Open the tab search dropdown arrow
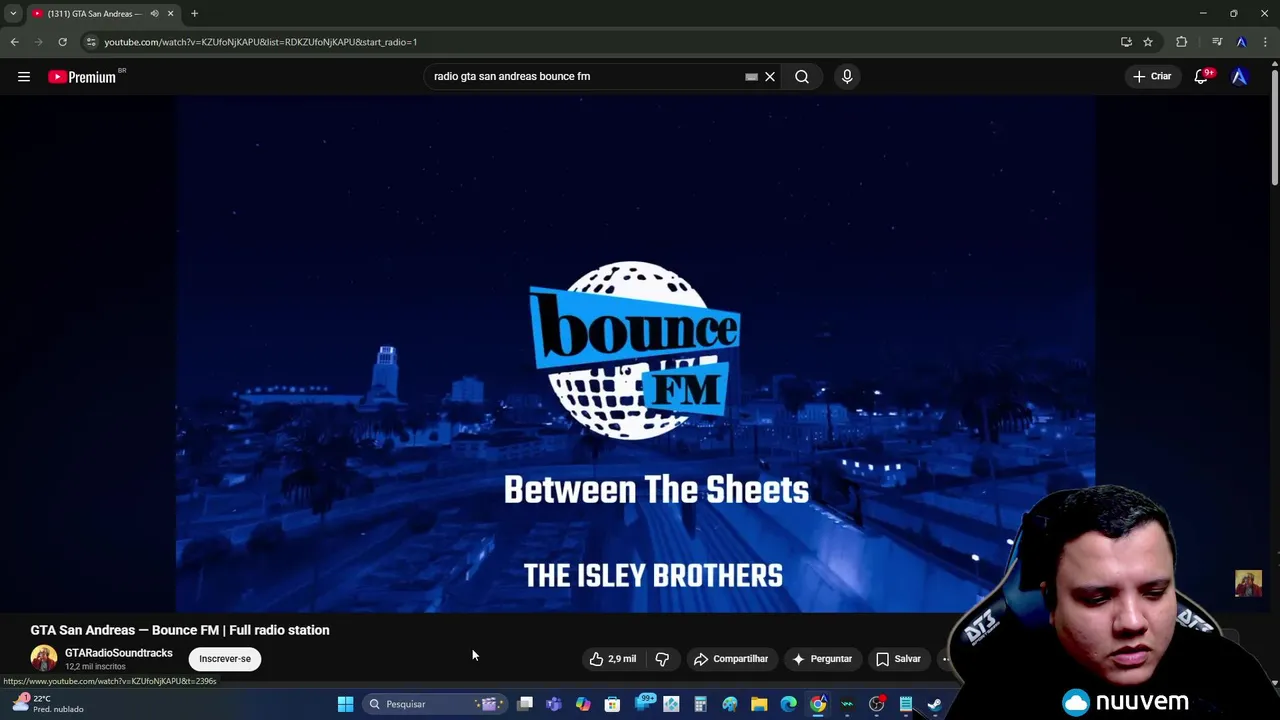Viewport: 1280px width, 720px height. (x=13, y=14)
